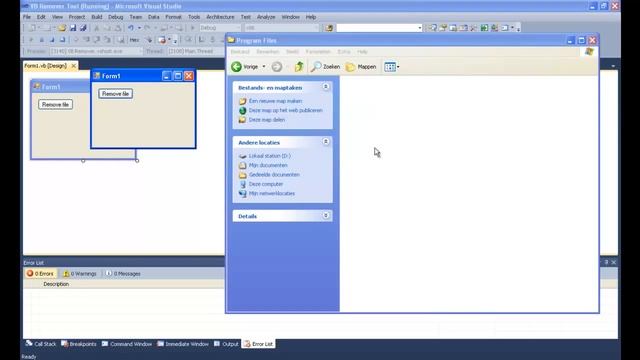The image size is (640, 360).
Task: Open Lokaal station (D:) link
Action: [x=270, y=156]
